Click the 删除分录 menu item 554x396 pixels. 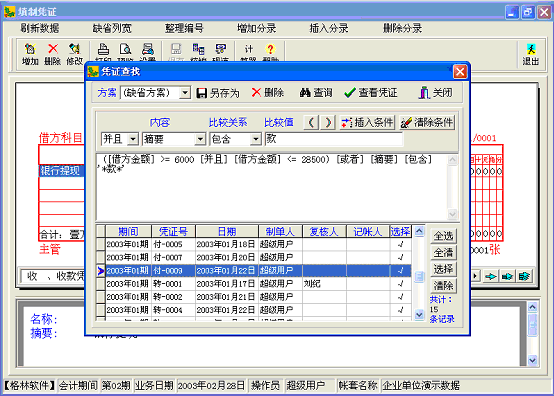(402, 28)
